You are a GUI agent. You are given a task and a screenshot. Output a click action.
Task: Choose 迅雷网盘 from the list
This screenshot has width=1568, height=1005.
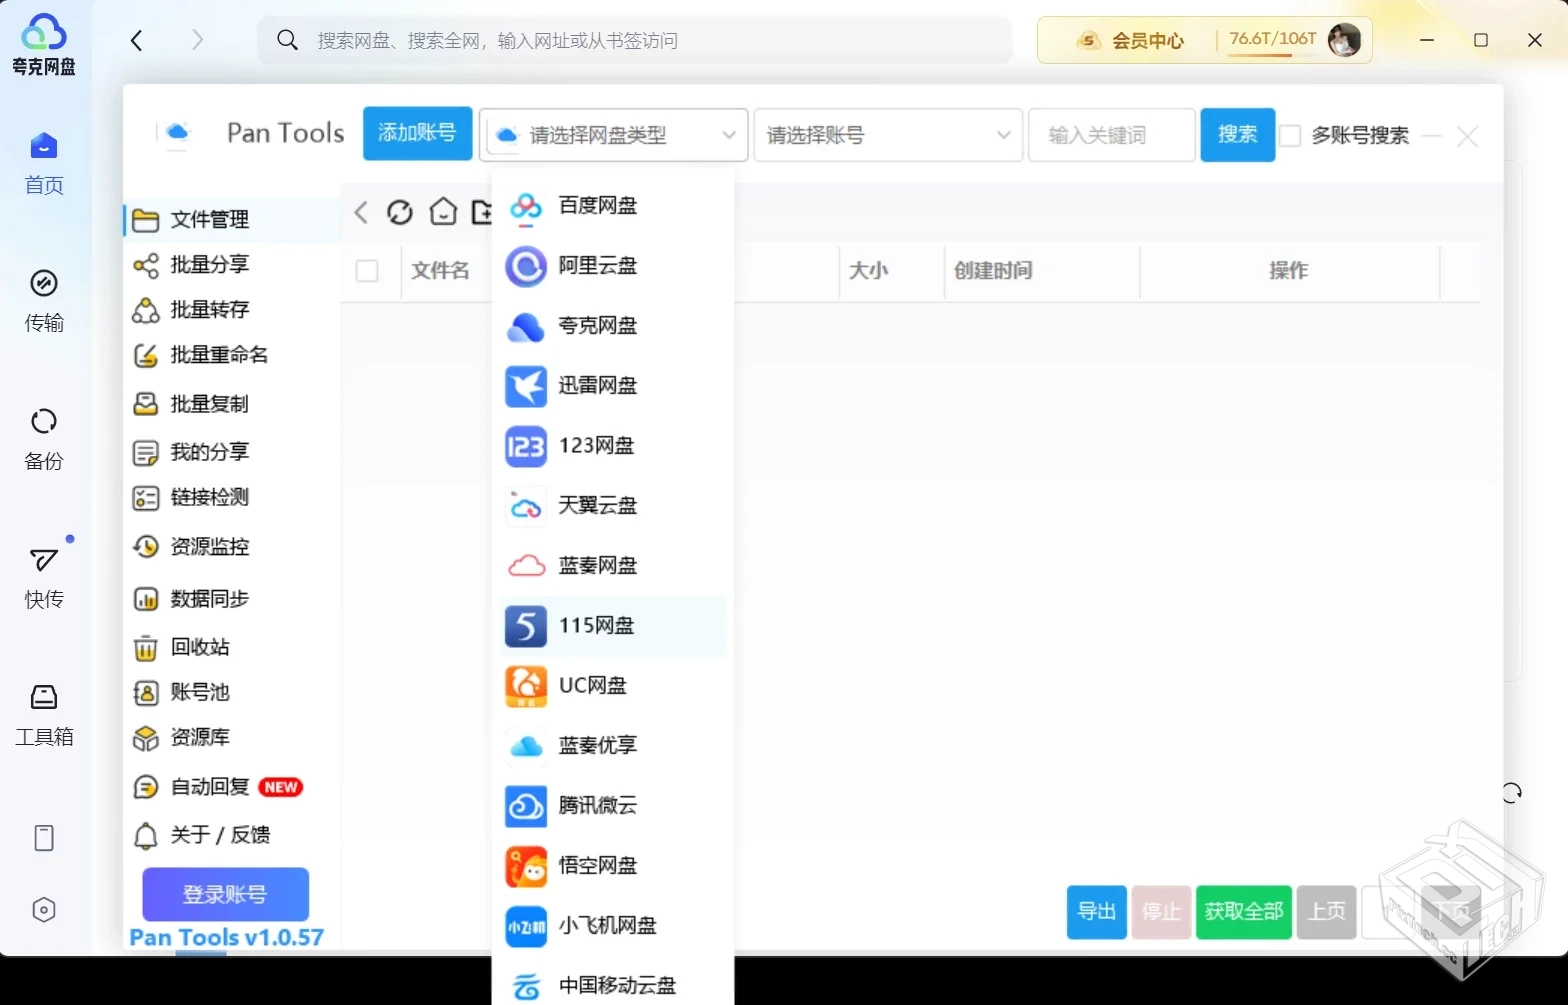(613, 386)
